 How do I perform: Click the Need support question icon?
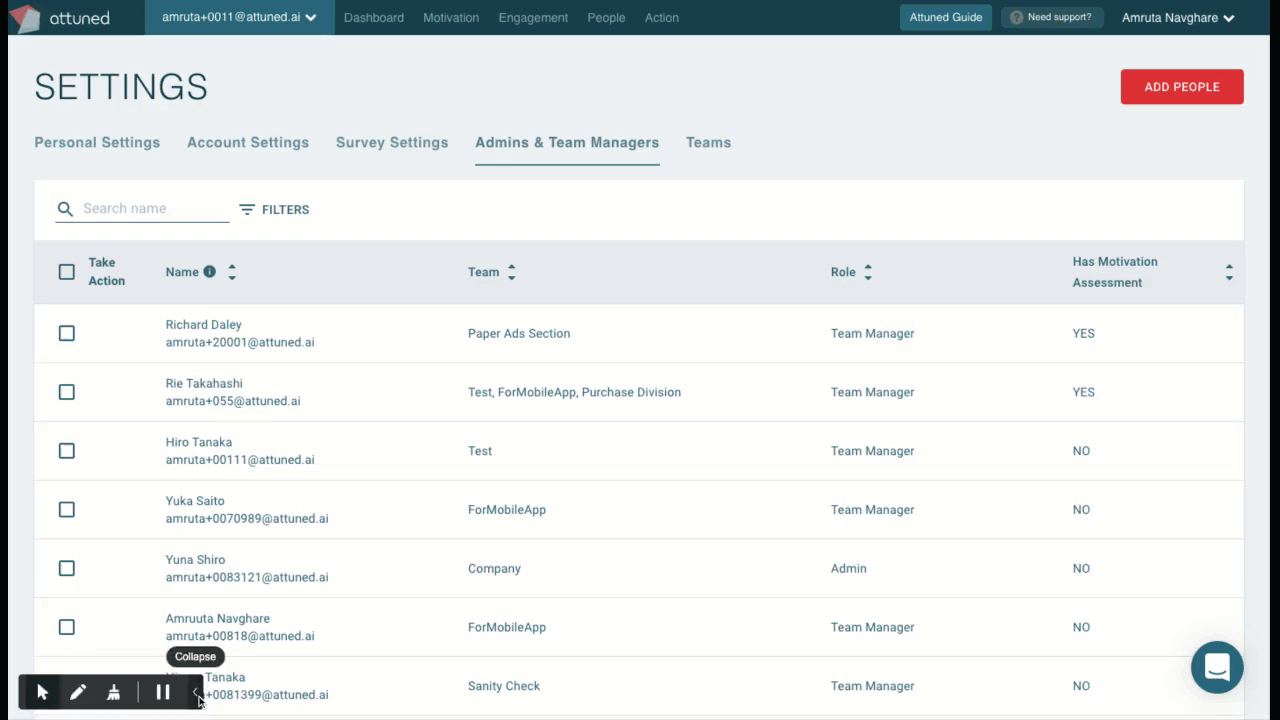click(1017, 17)
